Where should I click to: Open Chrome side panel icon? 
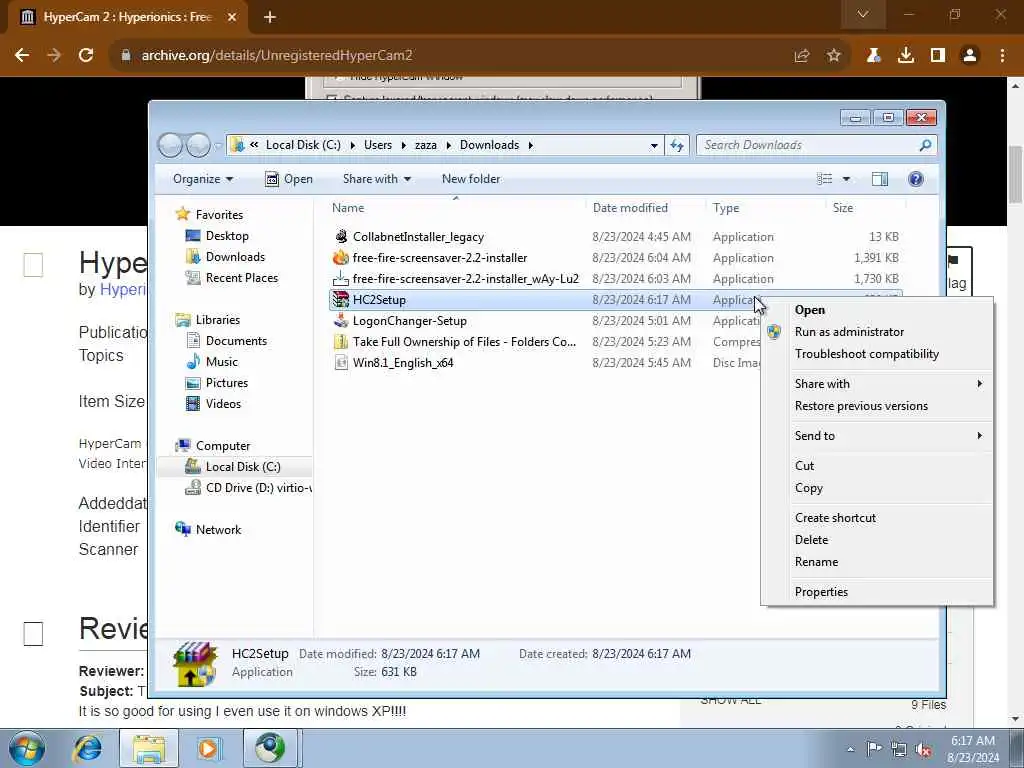coord(938,56)
